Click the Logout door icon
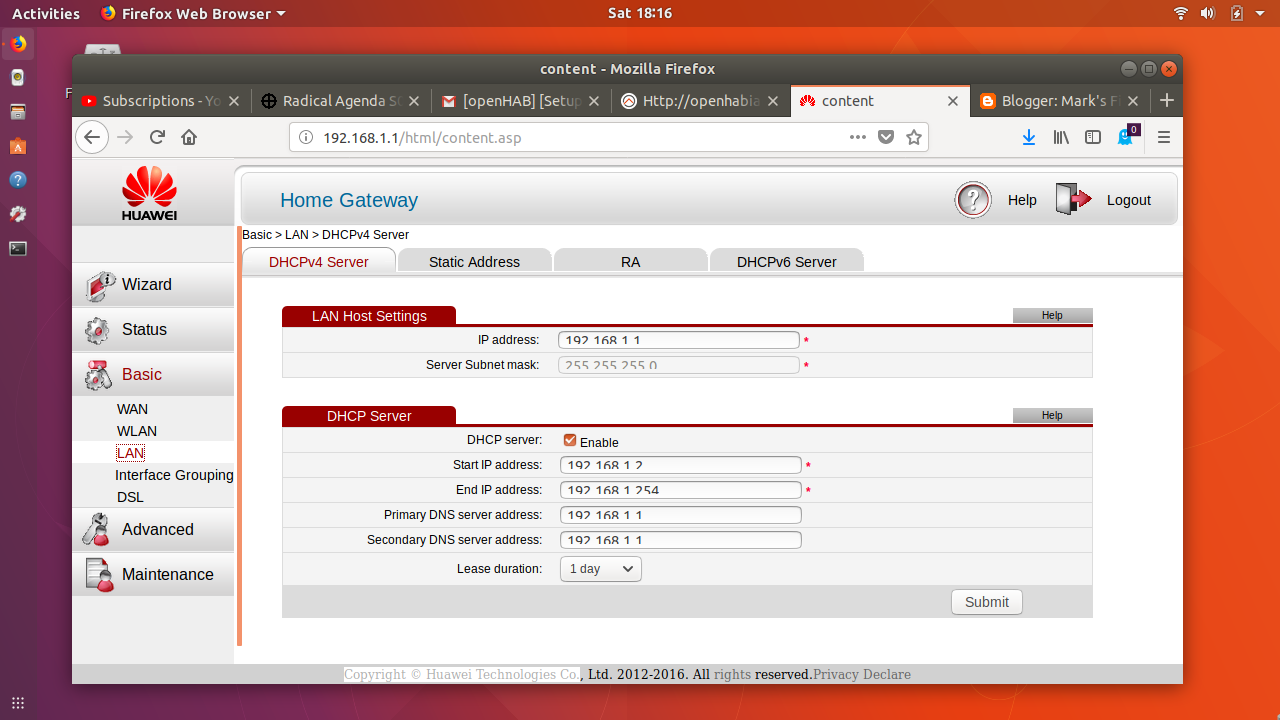This screenshot has height=720, width=1280. click(1073, 200)
